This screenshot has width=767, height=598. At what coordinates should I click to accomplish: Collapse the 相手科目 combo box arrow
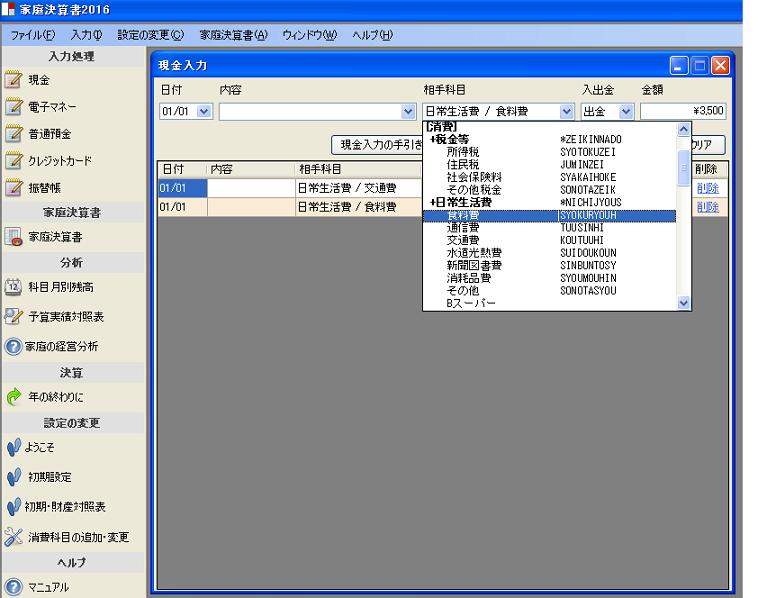coord(567,112)
